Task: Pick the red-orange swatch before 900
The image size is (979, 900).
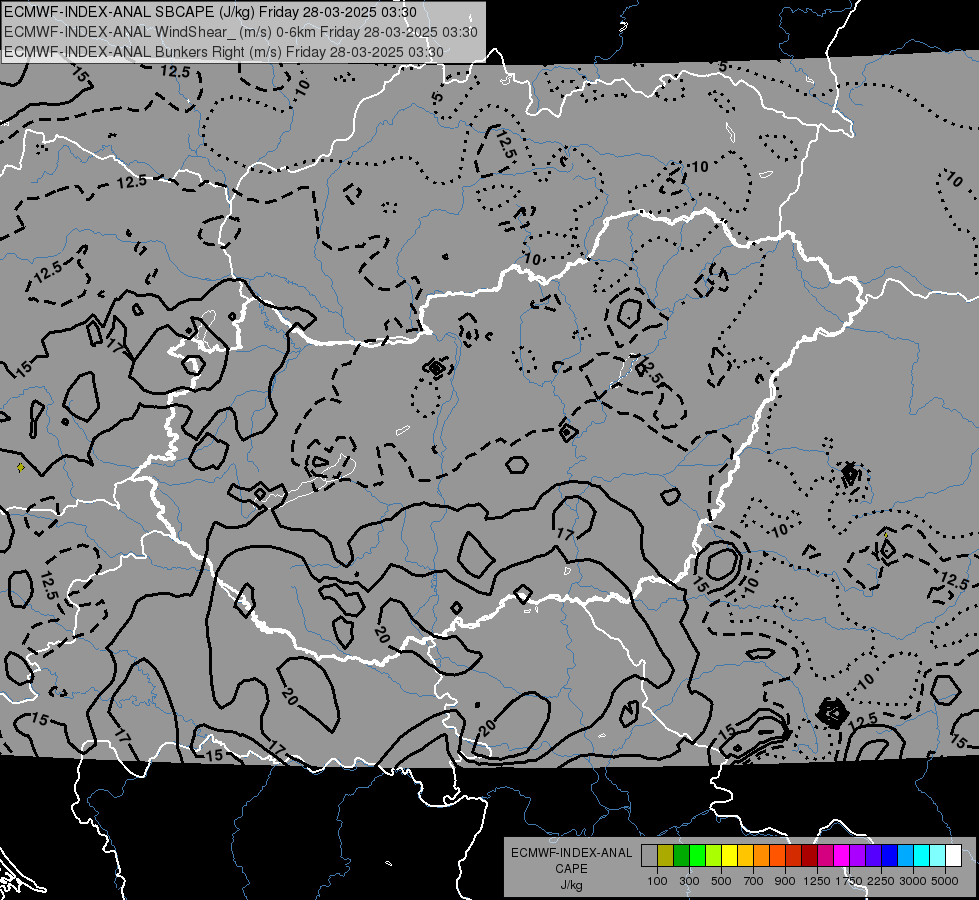Action: [x=778, y=855]
